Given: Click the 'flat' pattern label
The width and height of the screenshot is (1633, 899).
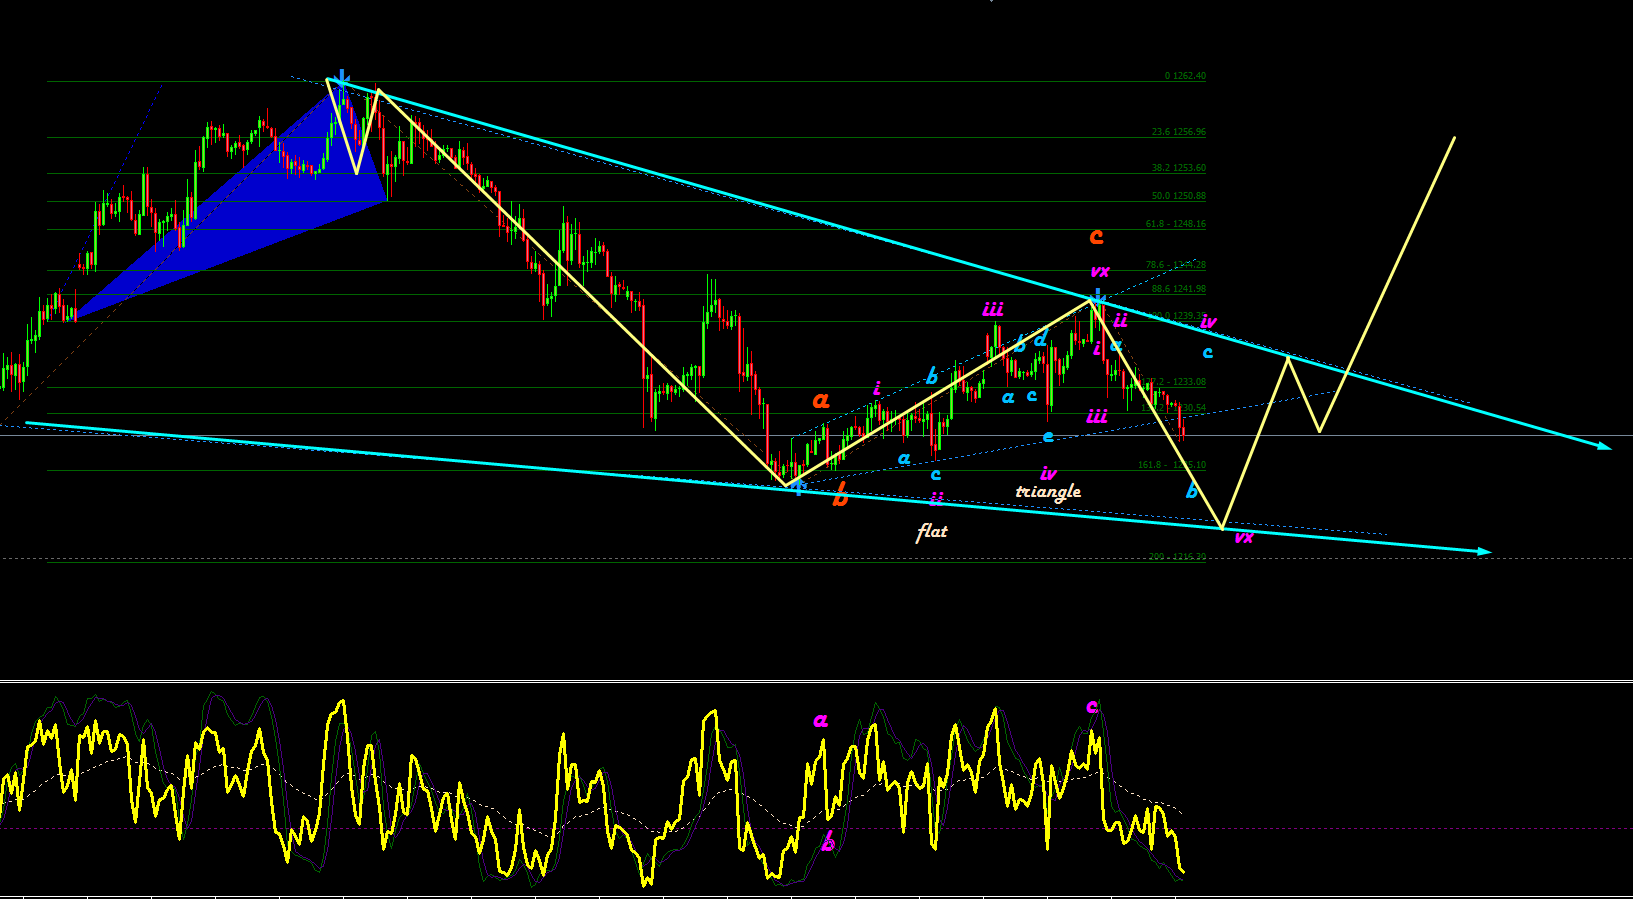Looking at the screenshot, I should point(932,531).
